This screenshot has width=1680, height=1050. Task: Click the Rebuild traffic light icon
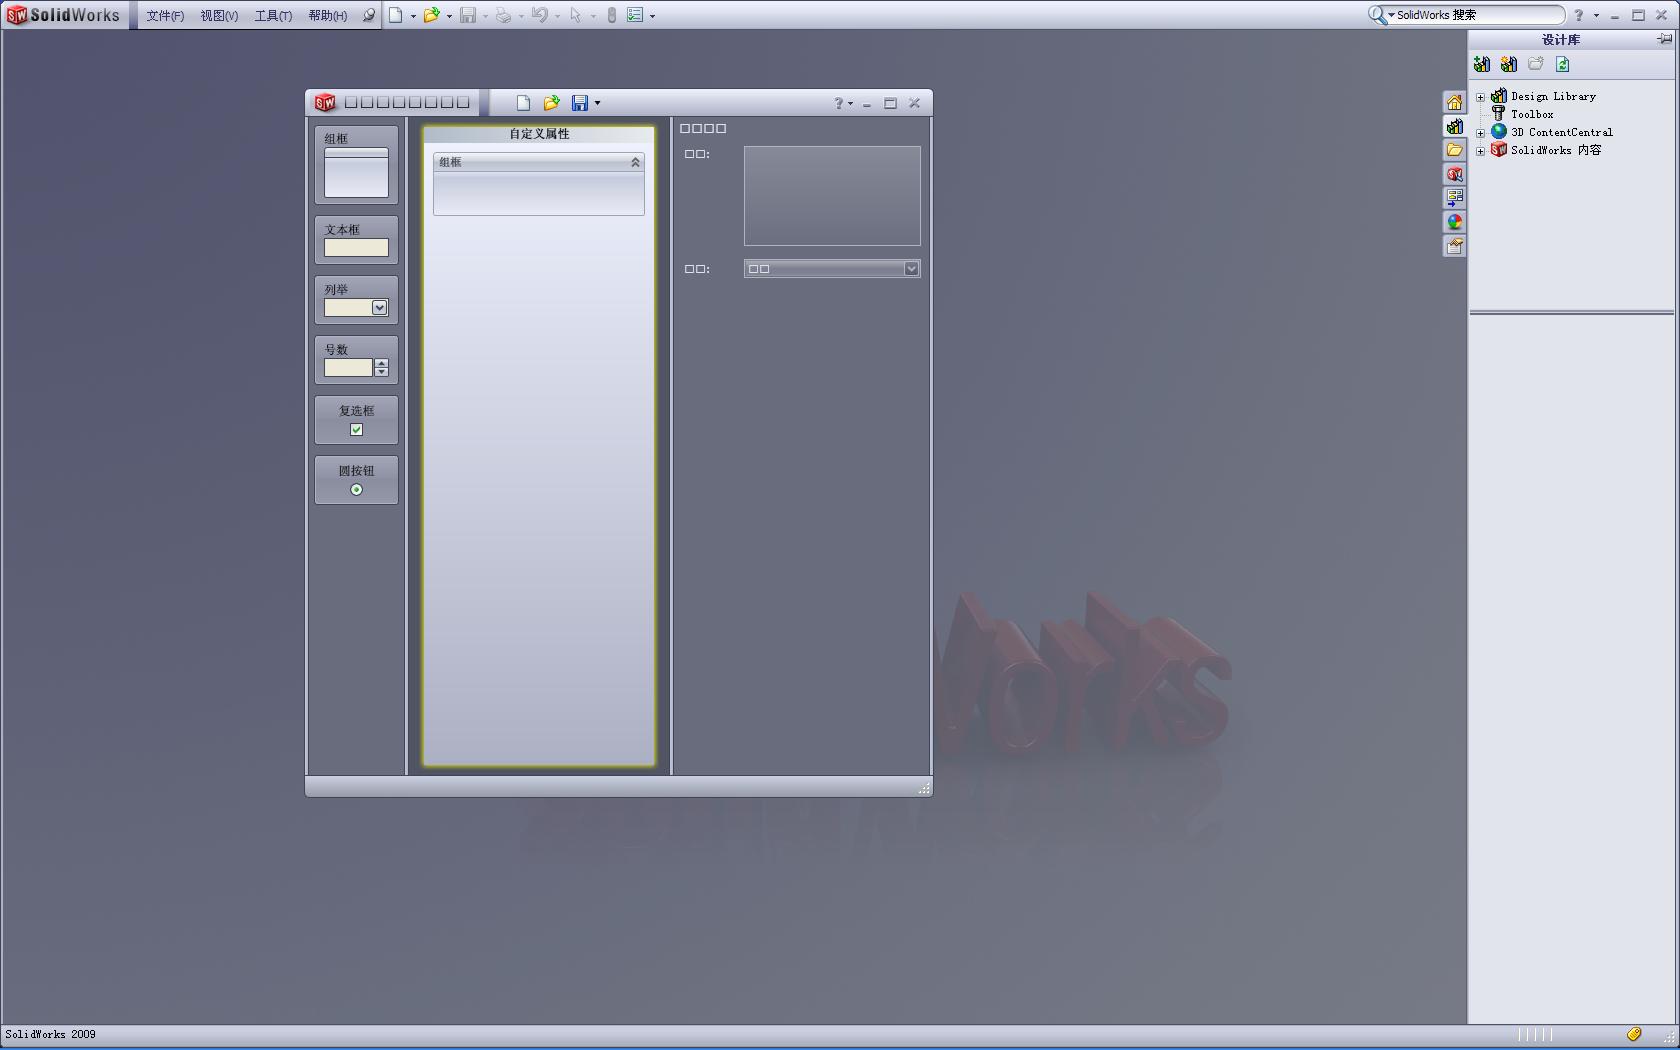click(x=612, y=15)
